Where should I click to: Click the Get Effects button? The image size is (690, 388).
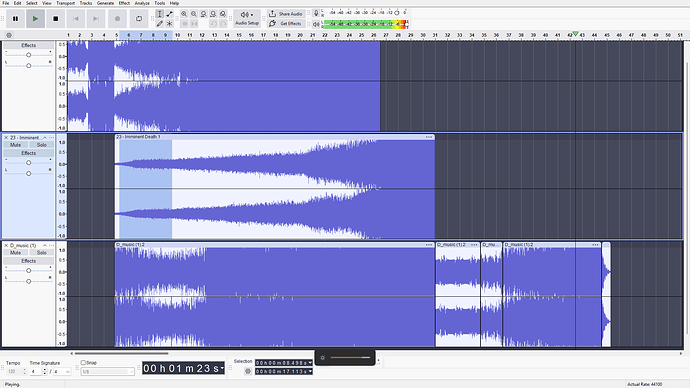286,24
